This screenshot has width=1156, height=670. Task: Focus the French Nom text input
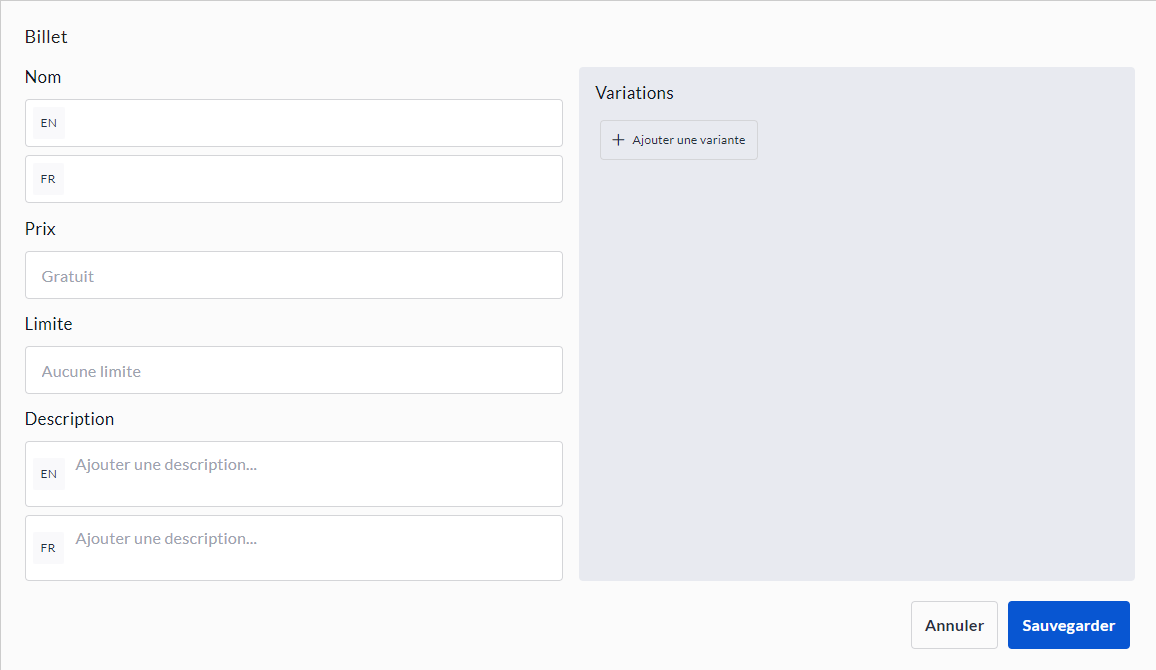tap(310, 179)
